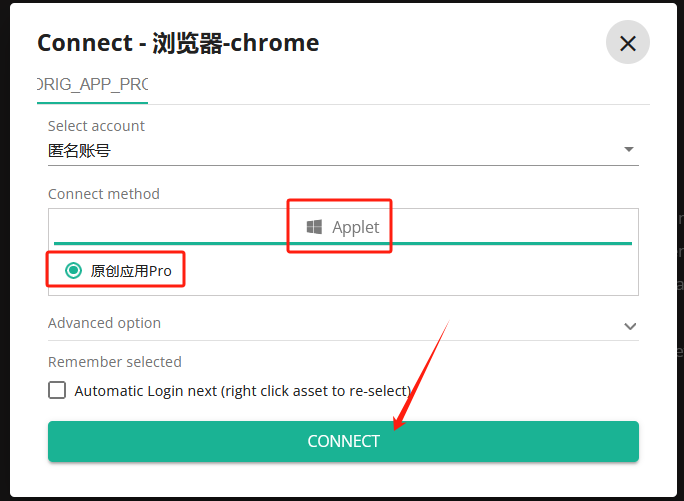Expand the Advanced option chevron
684x501 pixels.
pyautogui.click(x=630, y=326)
